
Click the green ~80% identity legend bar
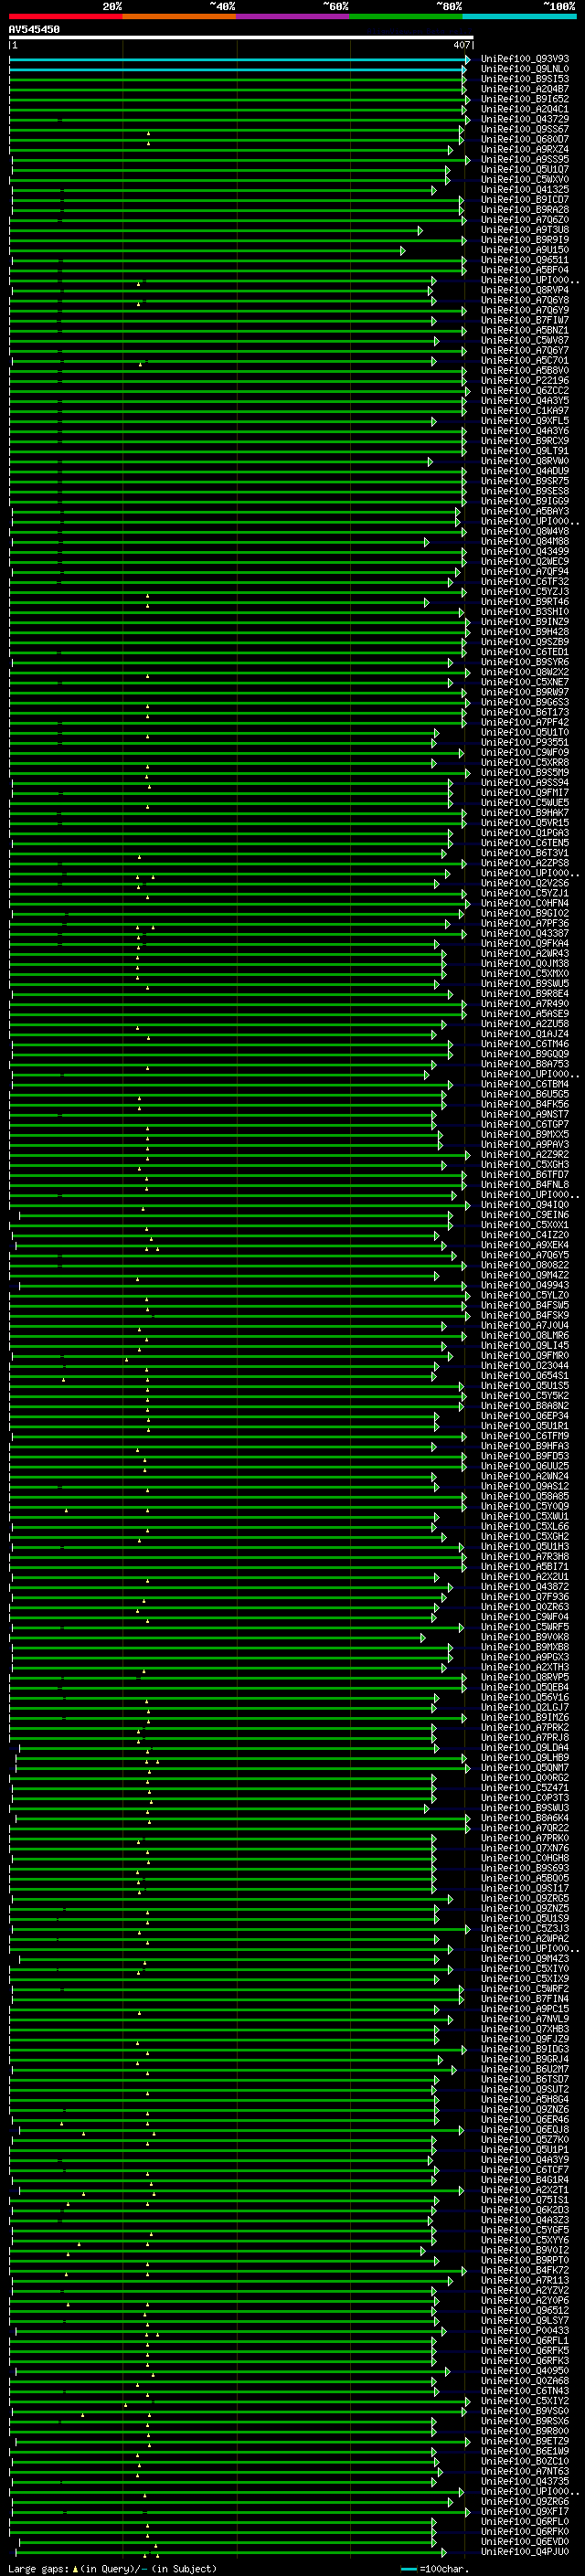[x=406, y=17]
